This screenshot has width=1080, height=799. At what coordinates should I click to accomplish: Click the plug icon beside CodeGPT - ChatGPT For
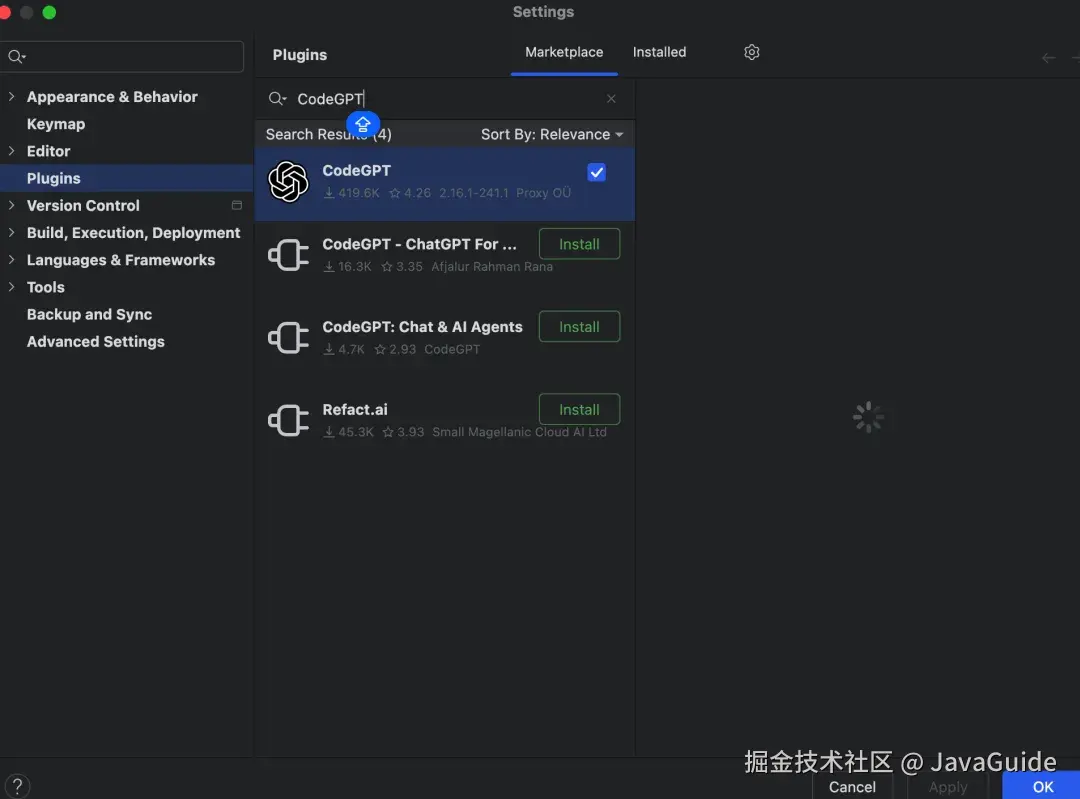[288, 256]
